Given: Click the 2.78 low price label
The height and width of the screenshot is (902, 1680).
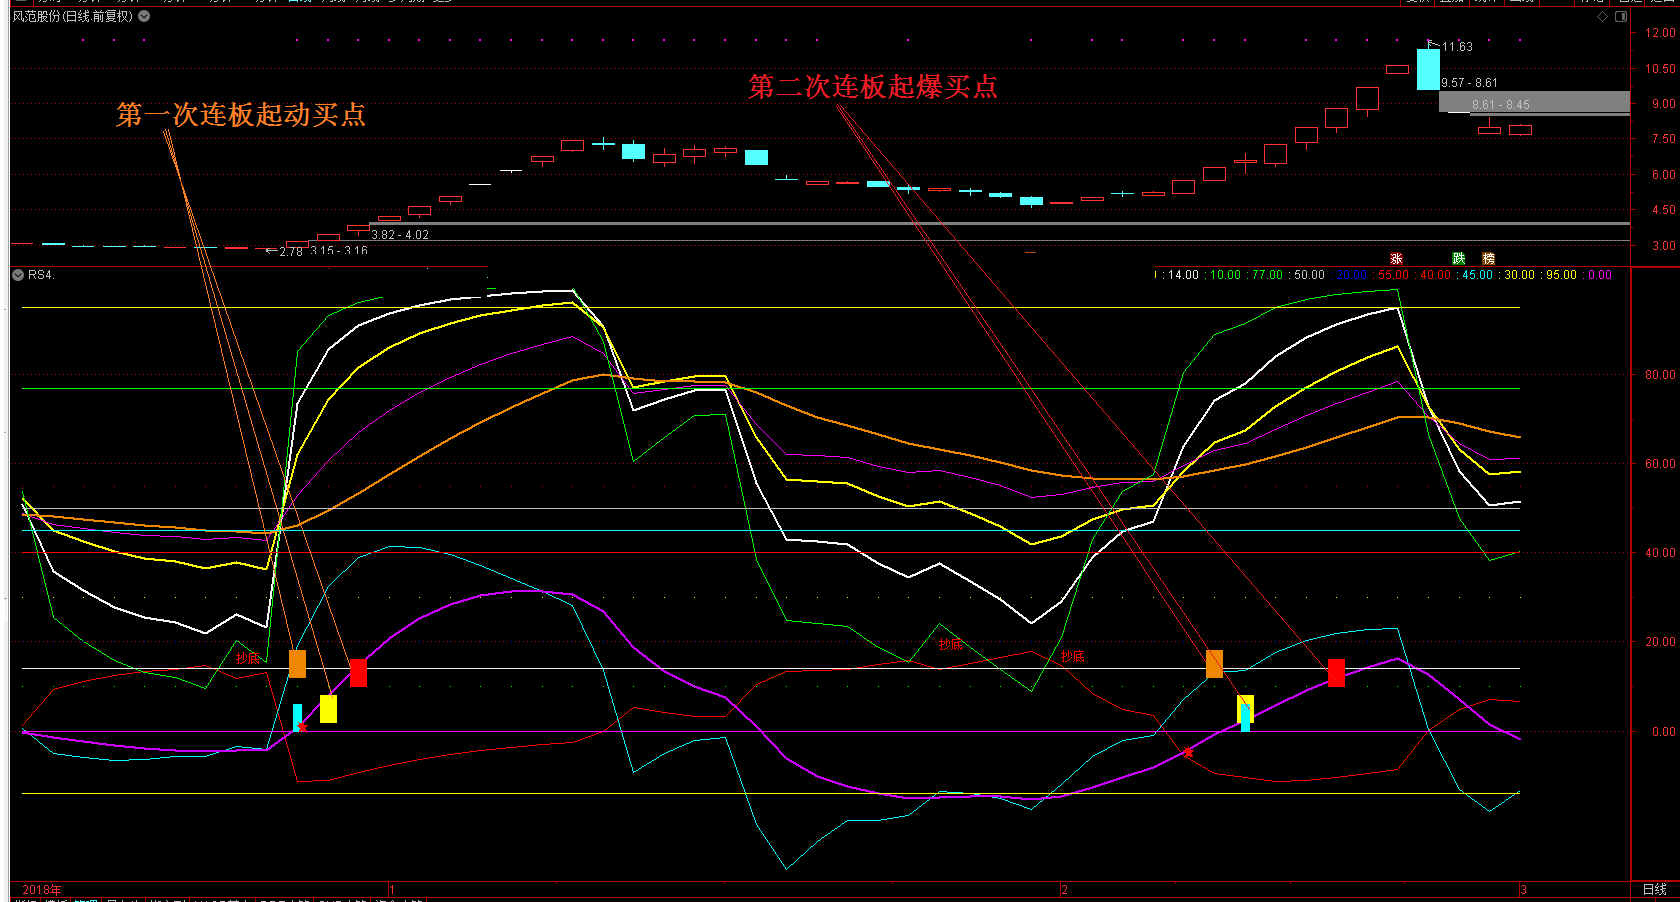Looking at the screenshot, I should [291, 251].
